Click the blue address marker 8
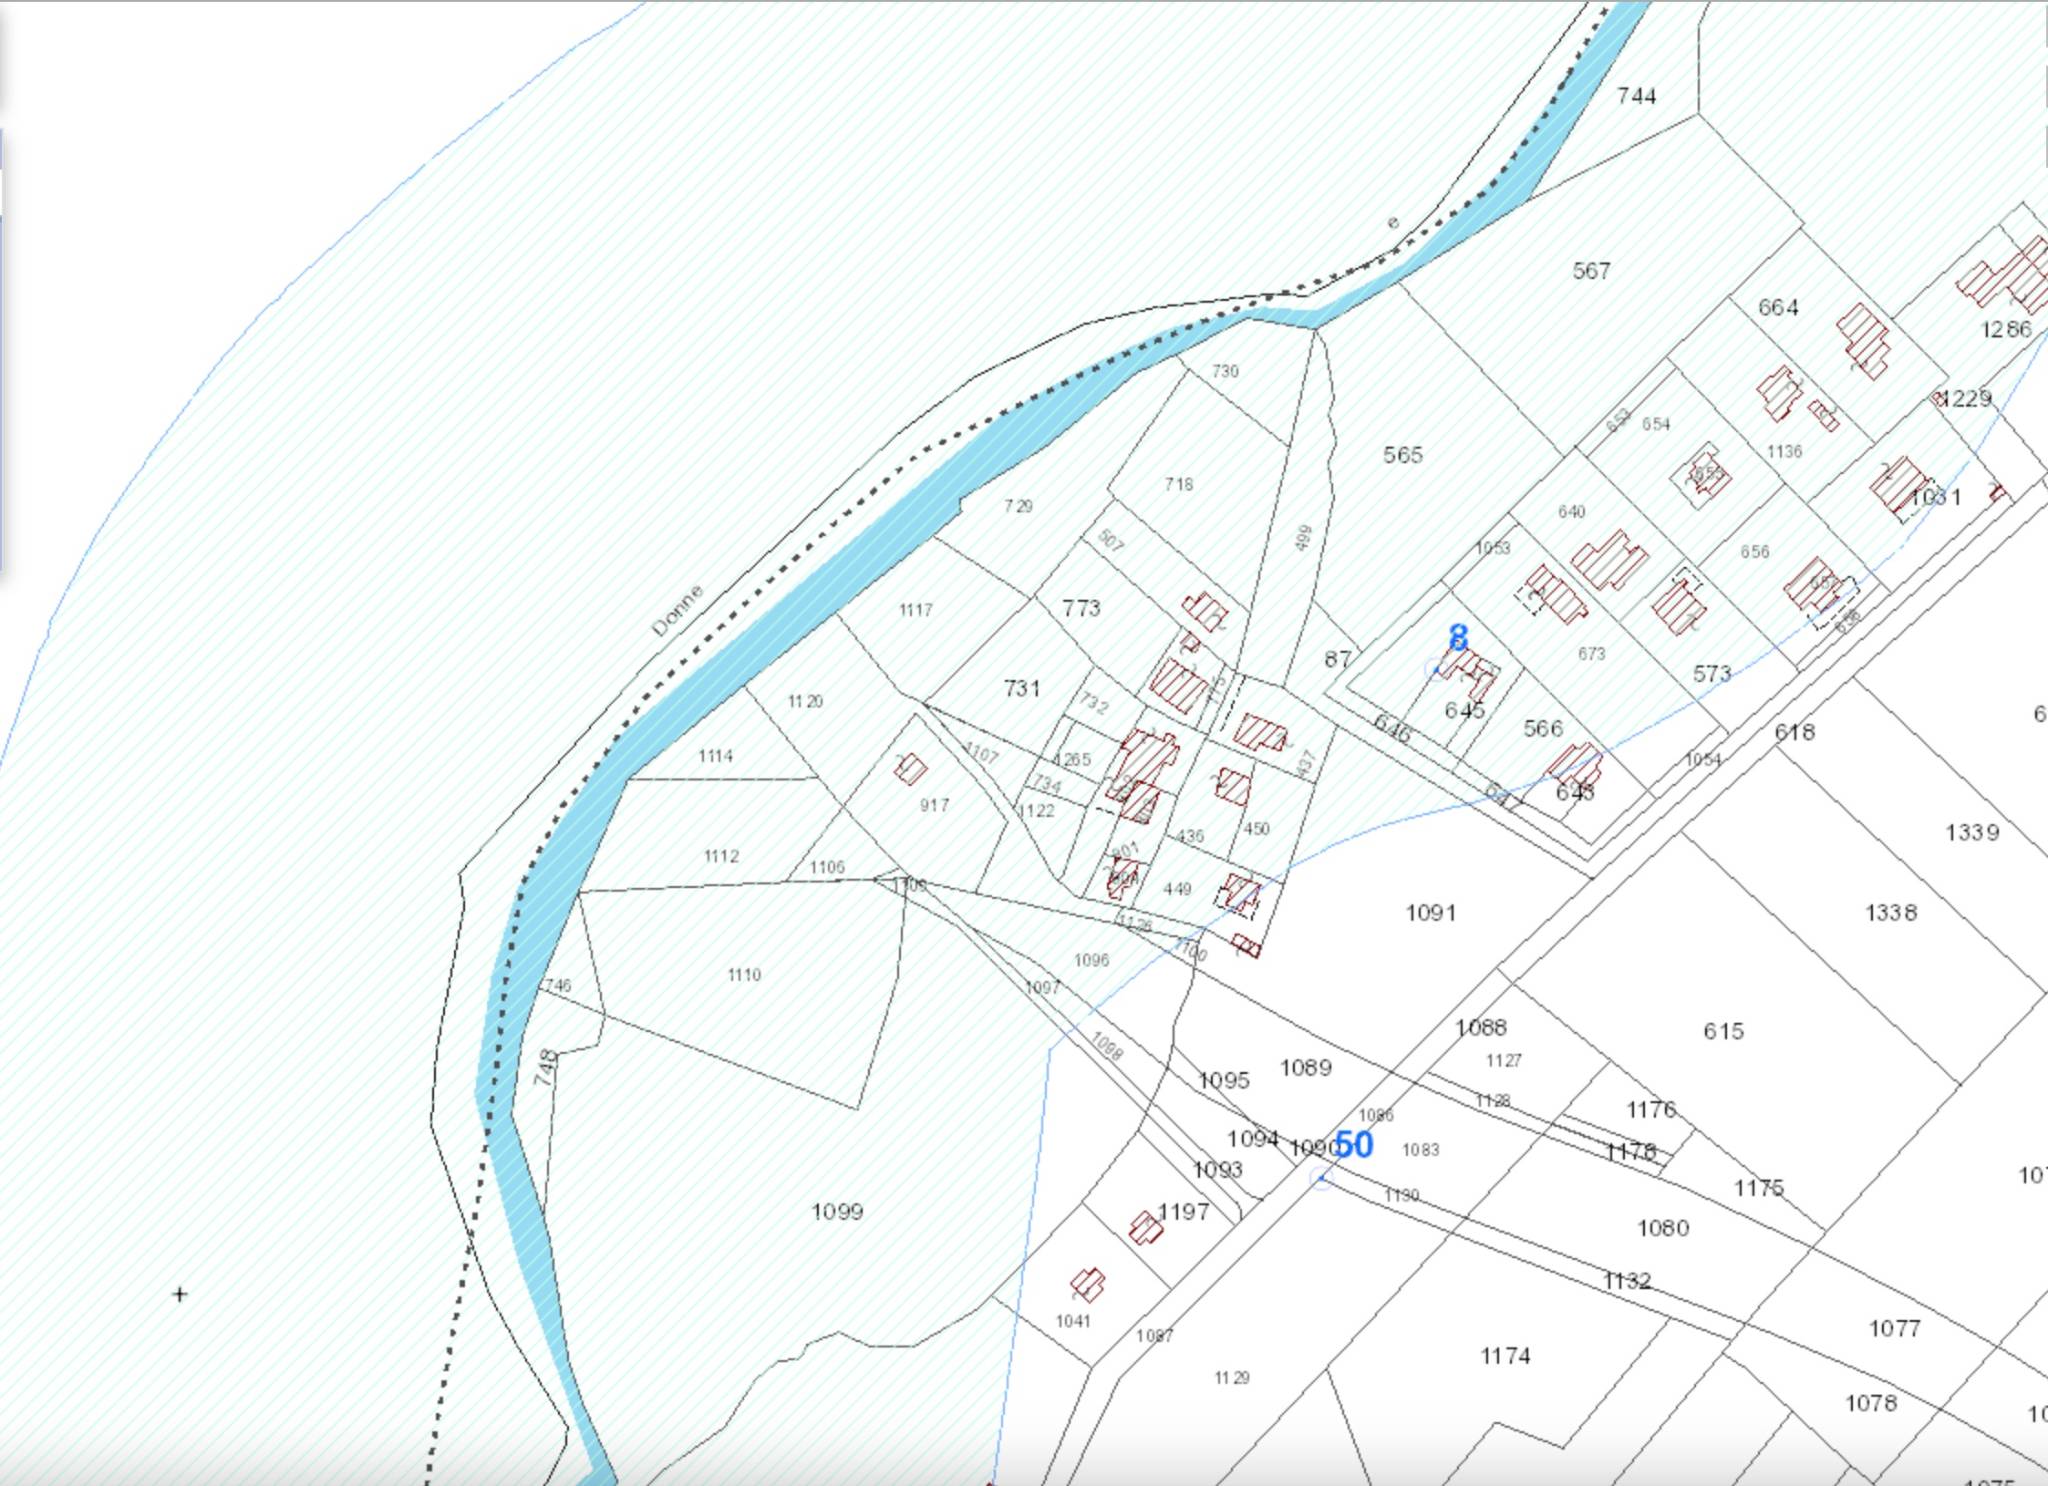Viewport: 2048px width, 1486px height. [1458, 638]
